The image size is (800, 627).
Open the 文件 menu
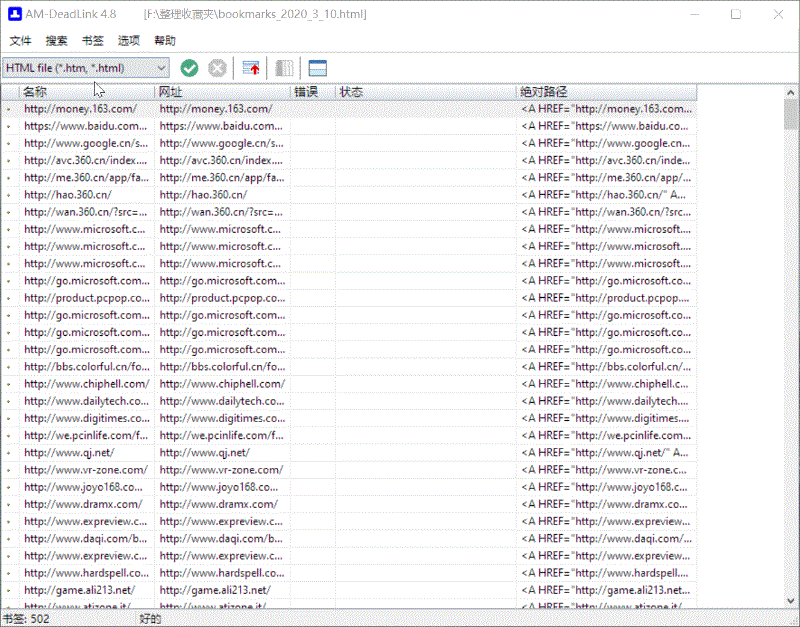tap(21, 41)
